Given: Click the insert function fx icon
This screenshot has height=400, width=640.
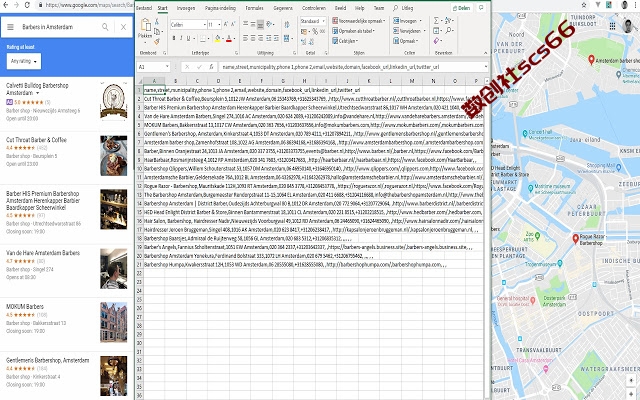Looking at the screenshot, I should pyautogui.click(x=211, y=67).
